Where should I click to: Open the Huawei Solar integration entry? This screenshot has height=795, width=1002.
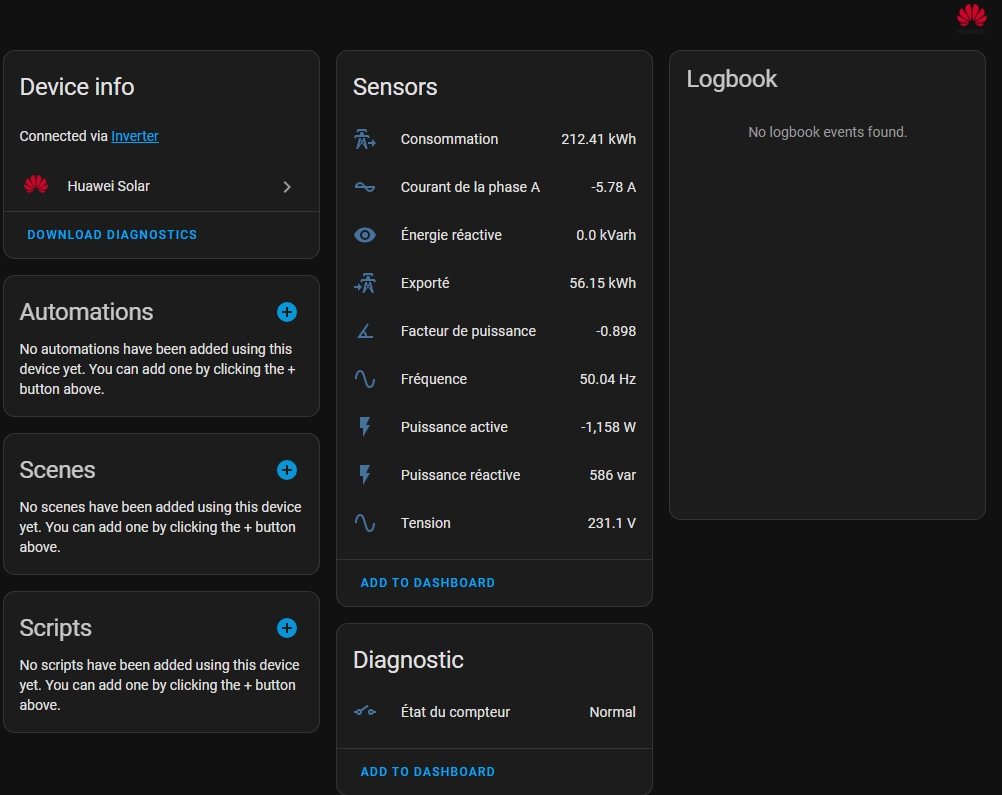[108, 186]
